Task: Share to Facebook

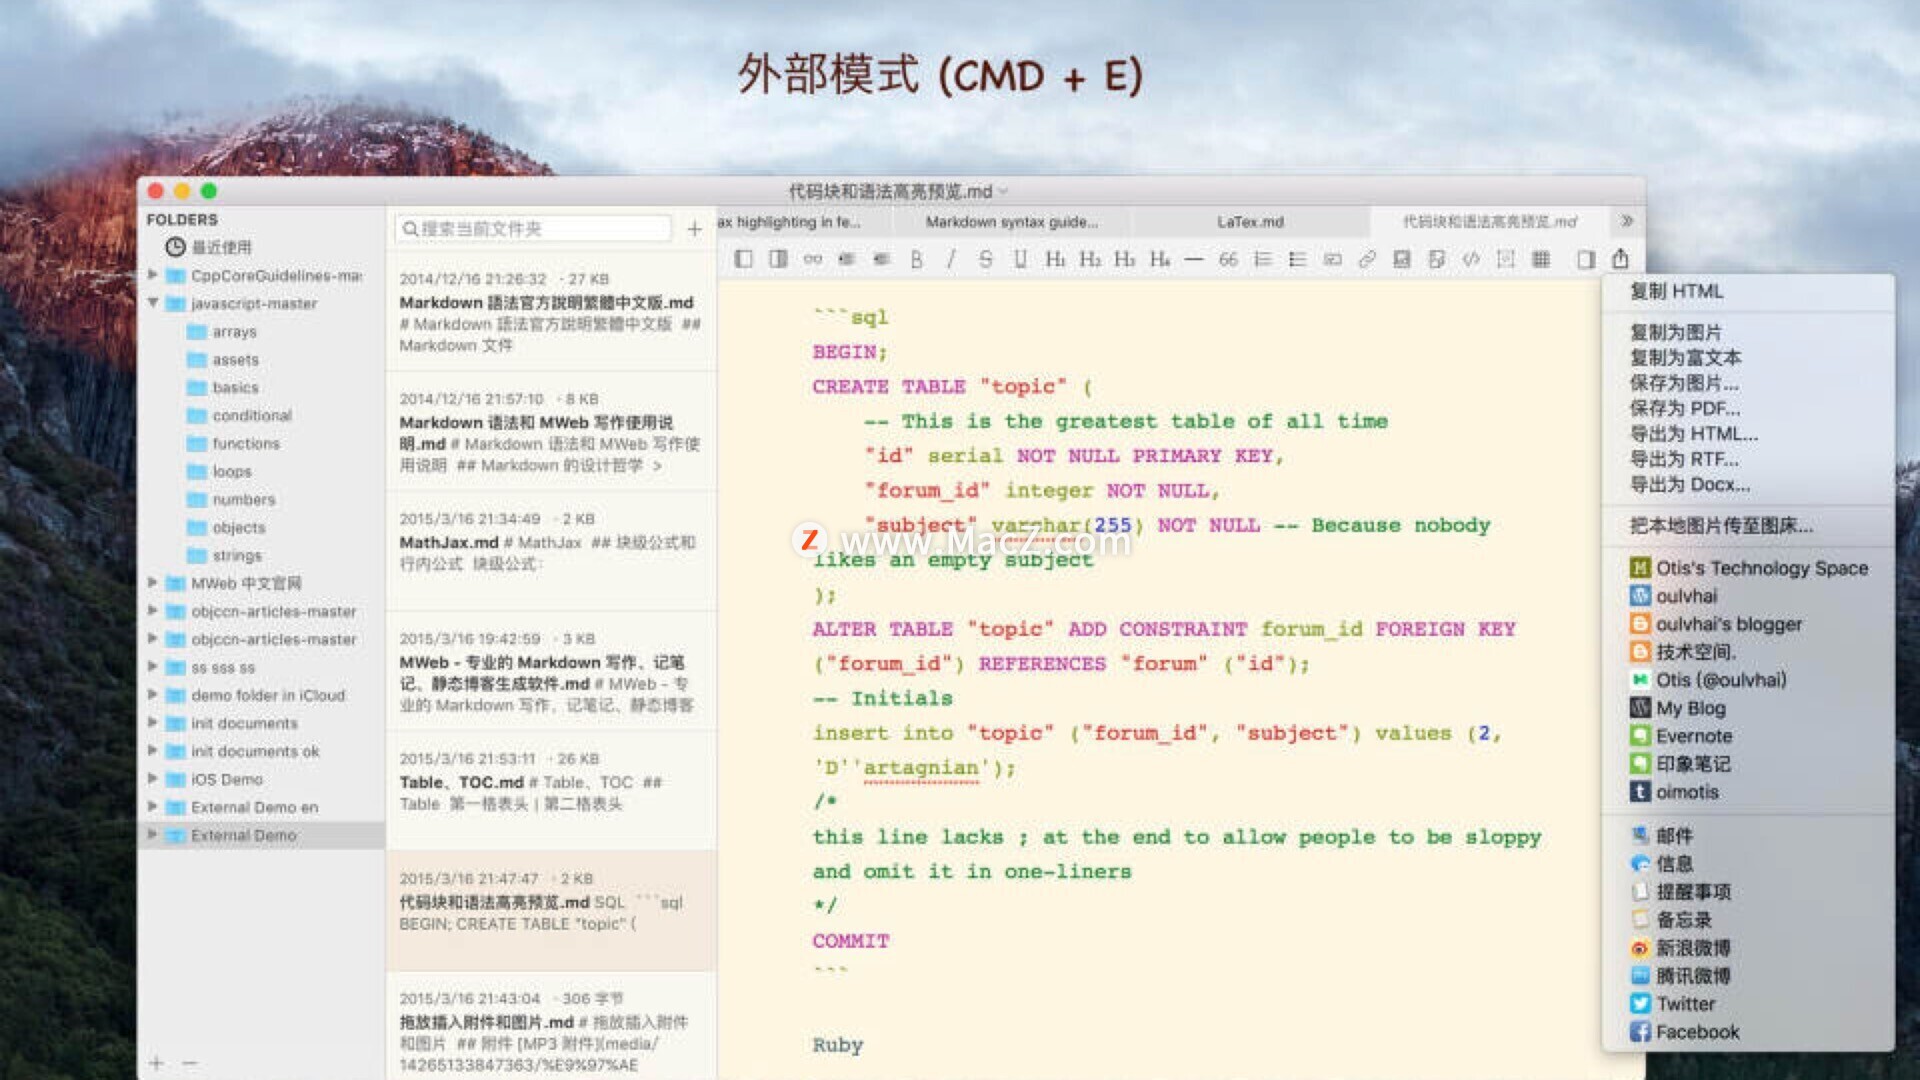Action: [x=1685, y=1032]
